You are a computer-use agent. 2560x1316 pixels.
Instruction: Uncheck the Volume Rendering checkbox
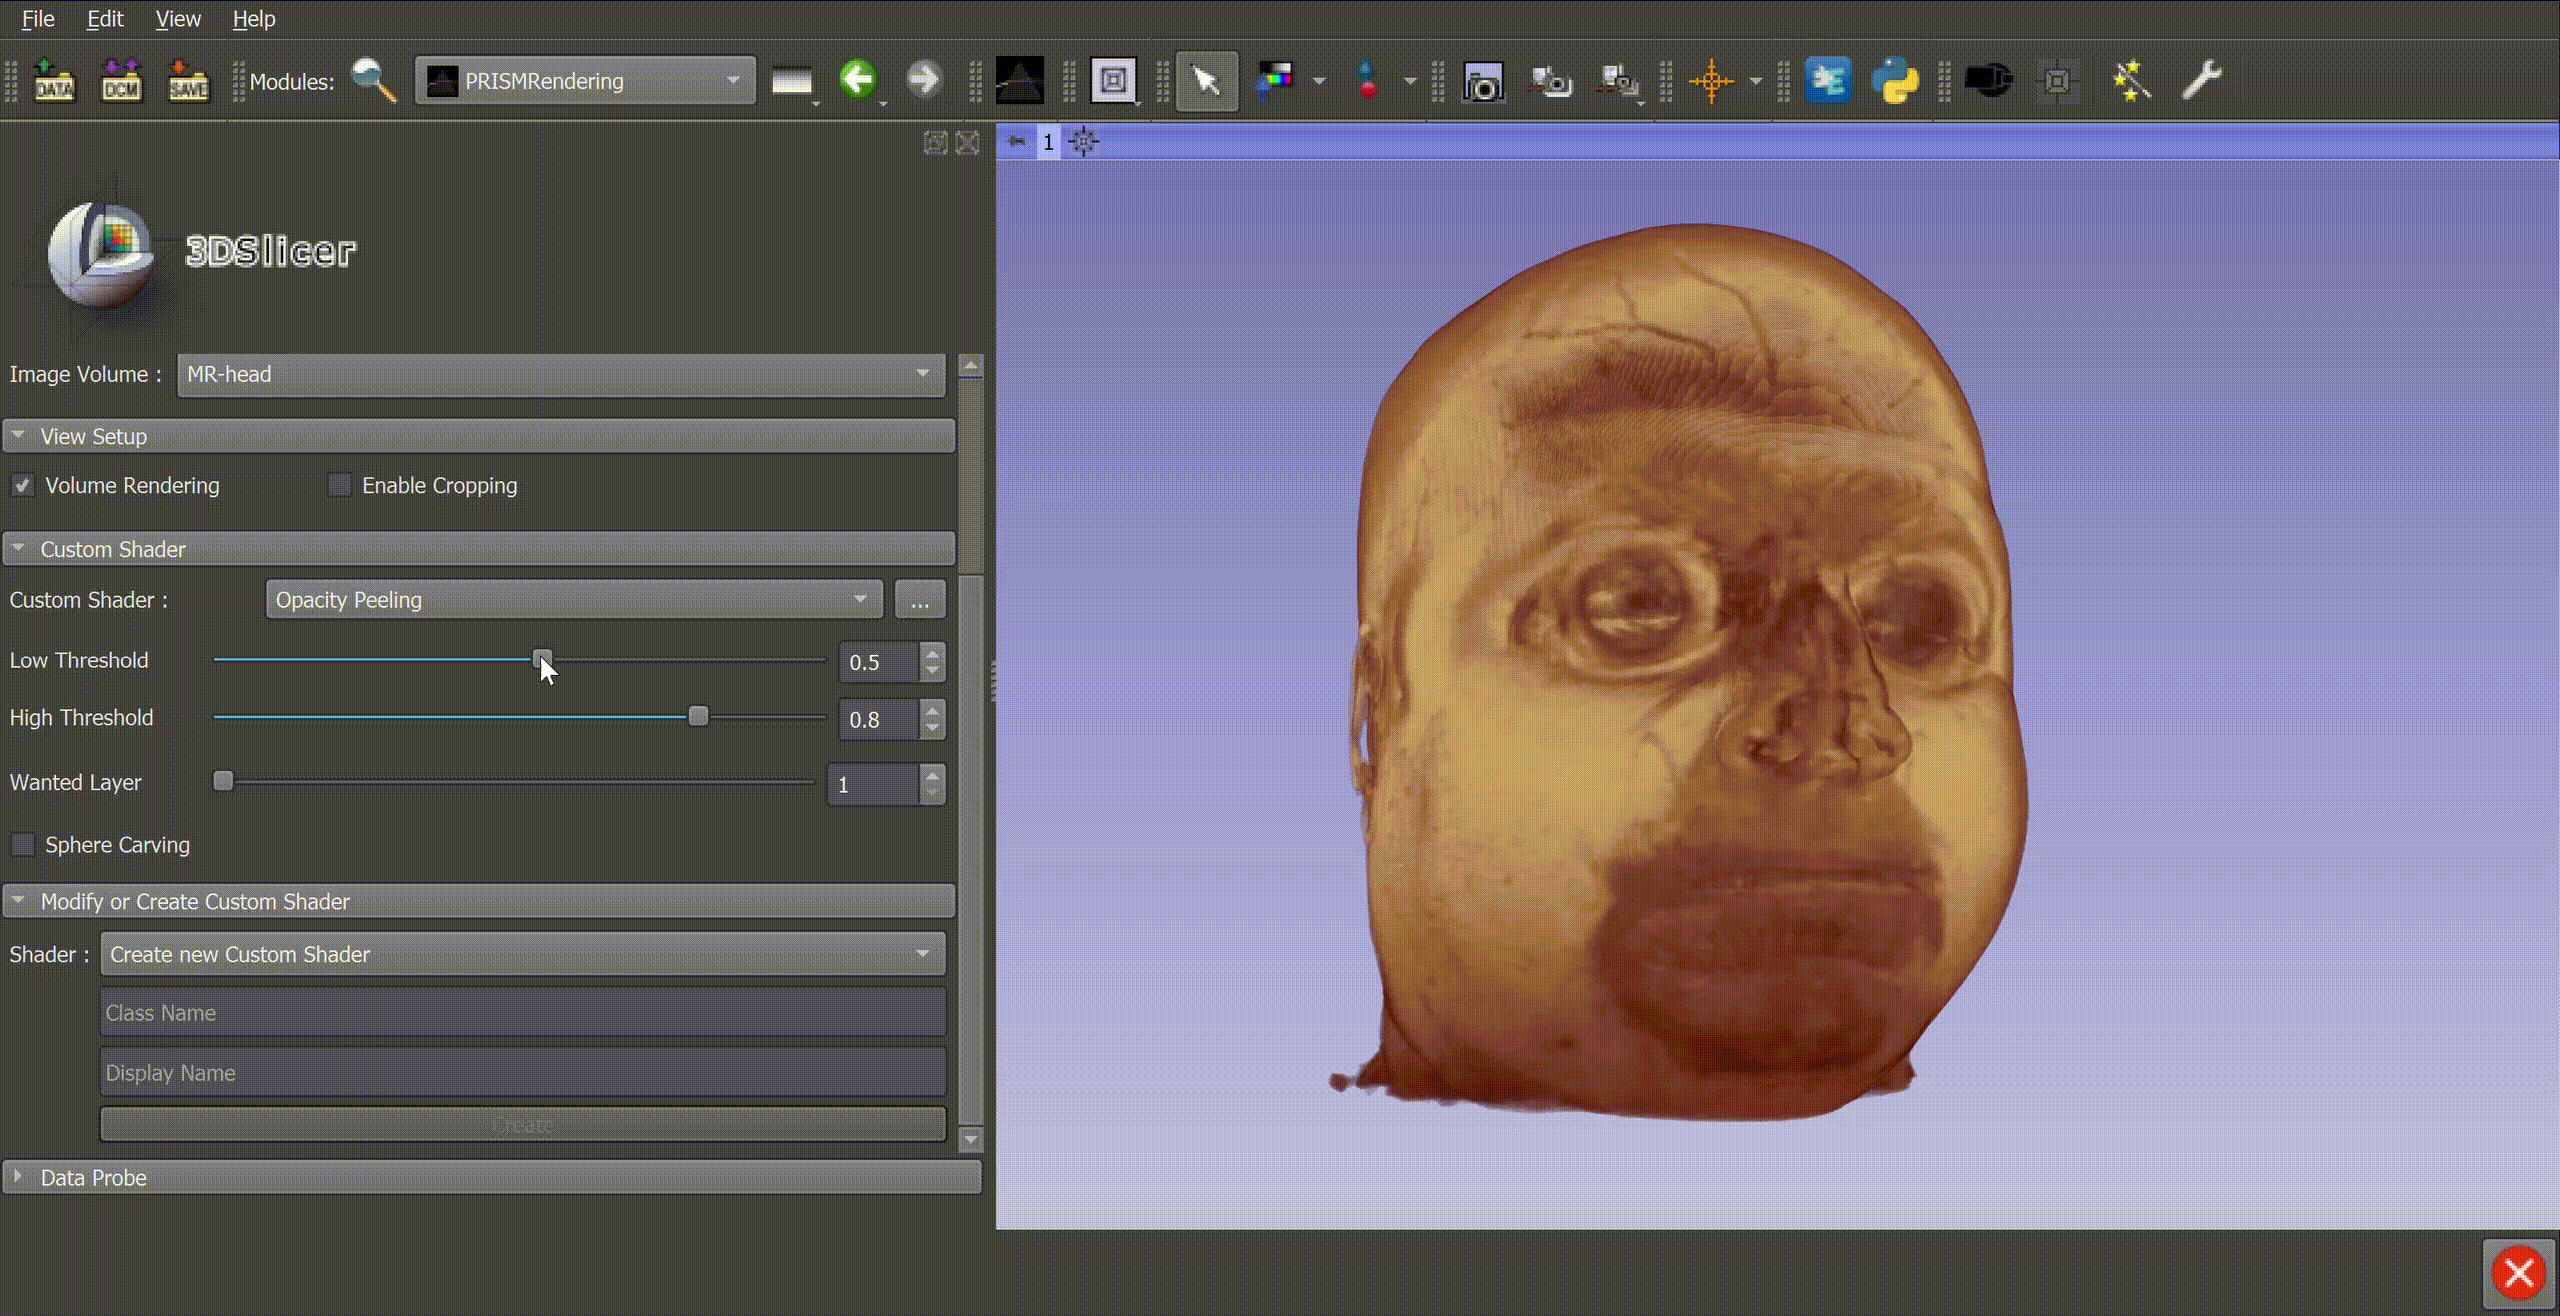pos(23,486)
